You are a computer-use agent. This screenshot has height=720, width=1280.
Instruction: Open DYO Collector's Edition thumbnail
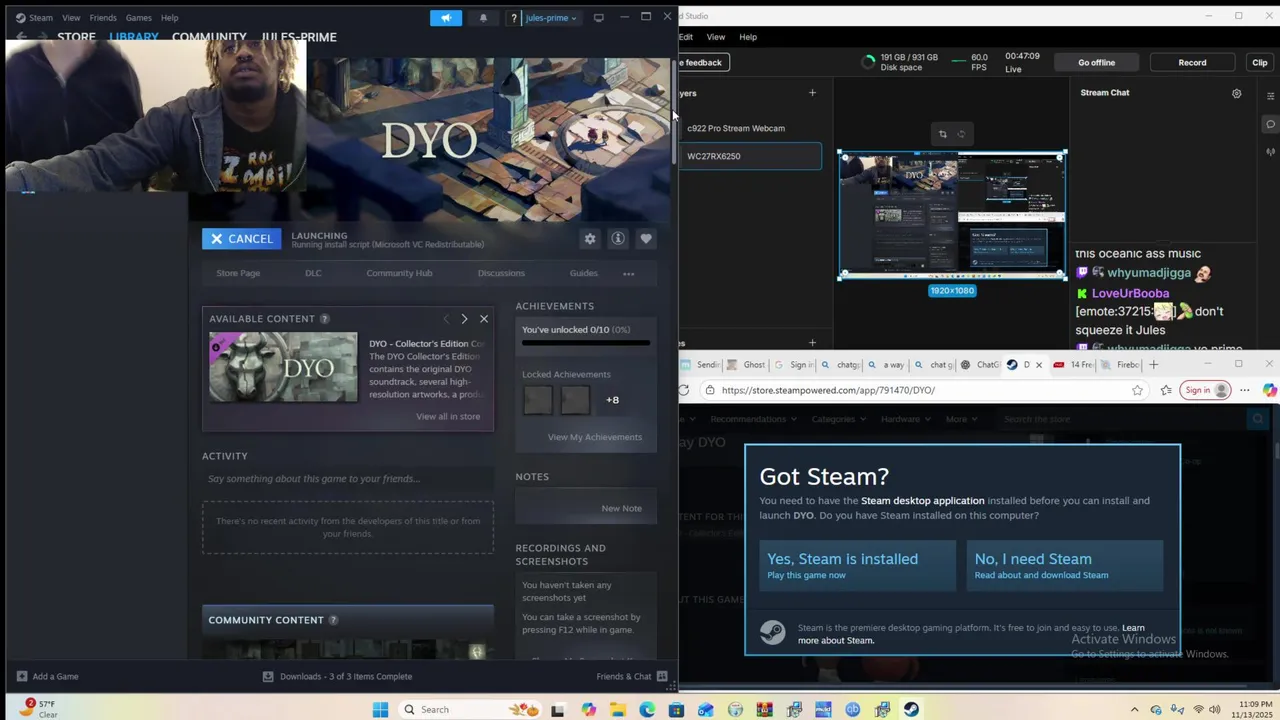tap(283, 367)
